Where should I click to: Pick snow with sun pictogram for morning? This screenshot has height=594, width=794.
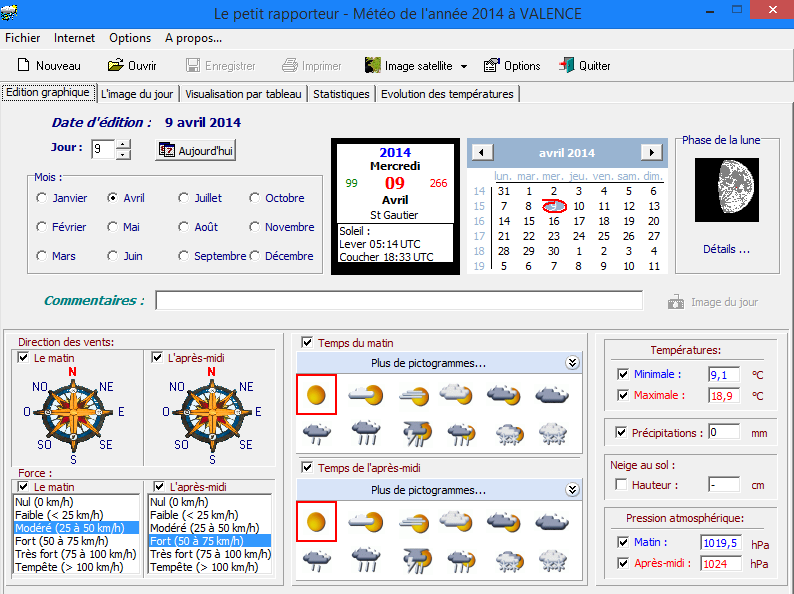coord(509,434)
